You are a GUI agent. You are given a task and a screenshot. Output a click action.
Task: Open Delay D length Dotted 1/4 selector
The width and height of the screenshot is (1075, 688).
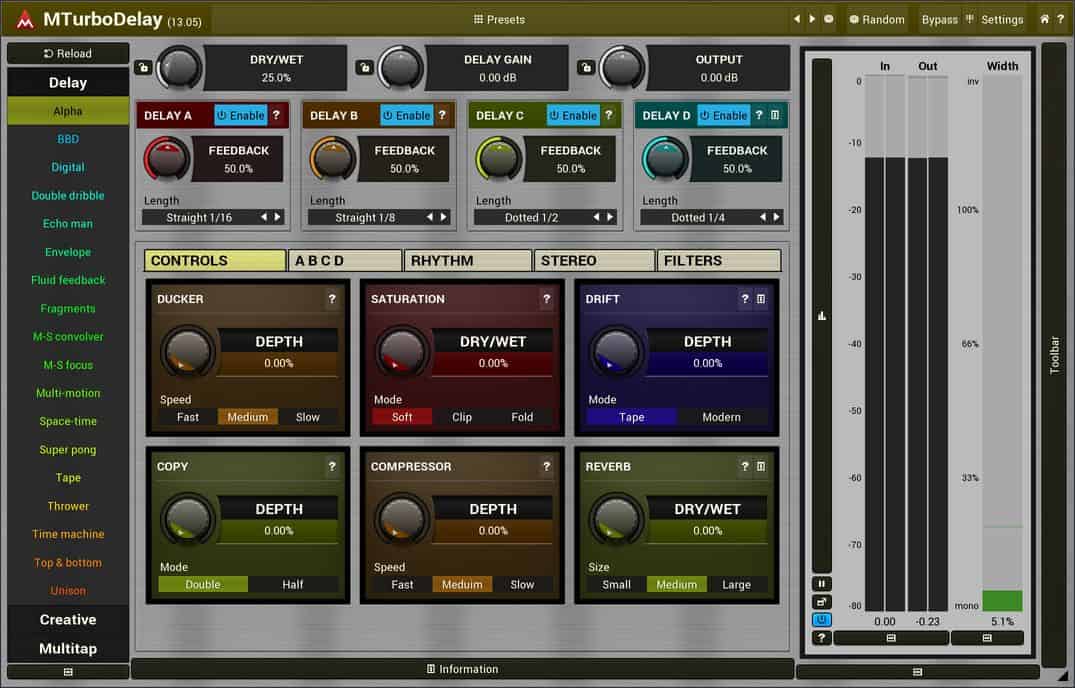(x=698, y=217)
